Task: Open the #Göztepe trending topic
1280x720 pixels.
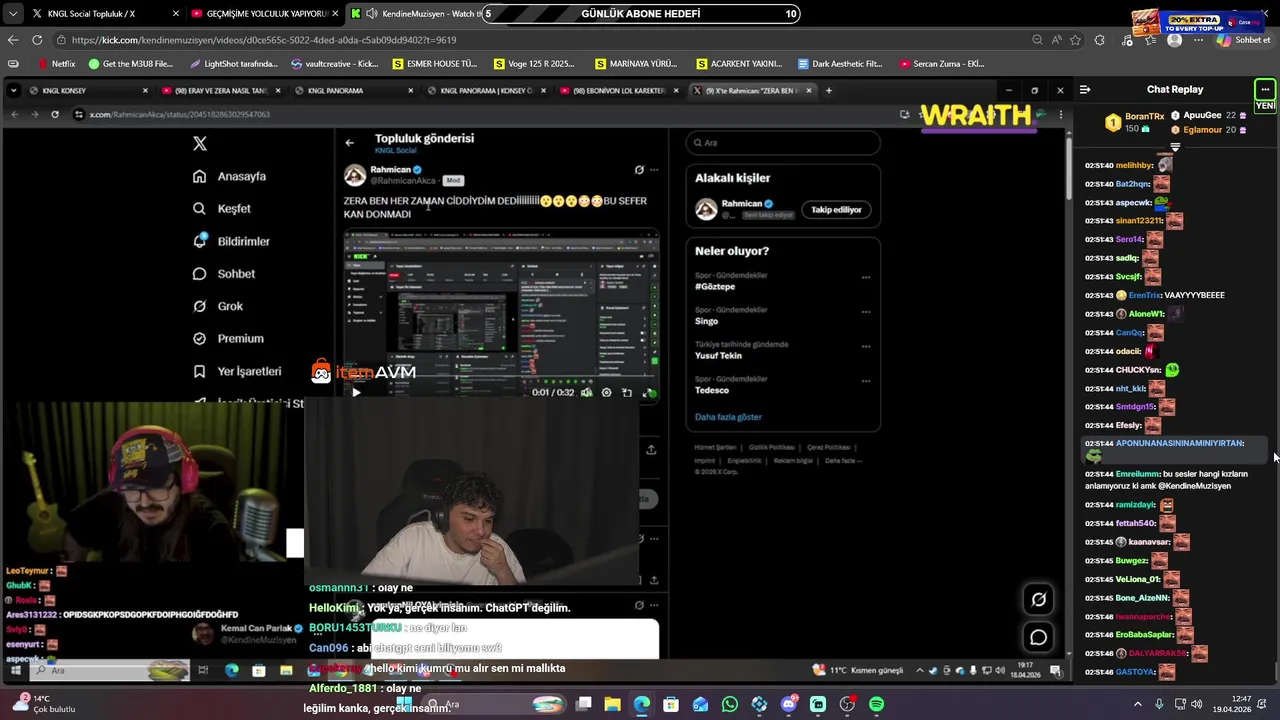Action: pos(715,287)
